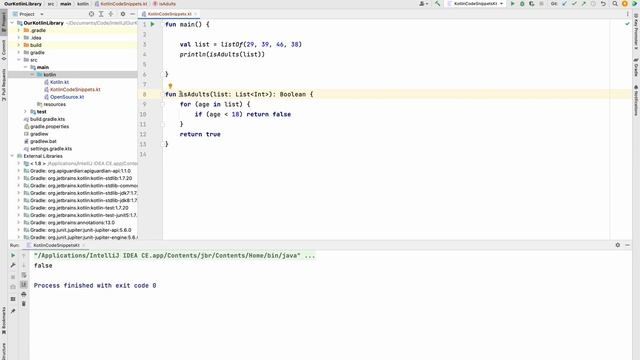Image resolution: width=640 pixels, height=360 pixels.
Task: Expand the .idea folder
Action: click(x=19, y=38)
